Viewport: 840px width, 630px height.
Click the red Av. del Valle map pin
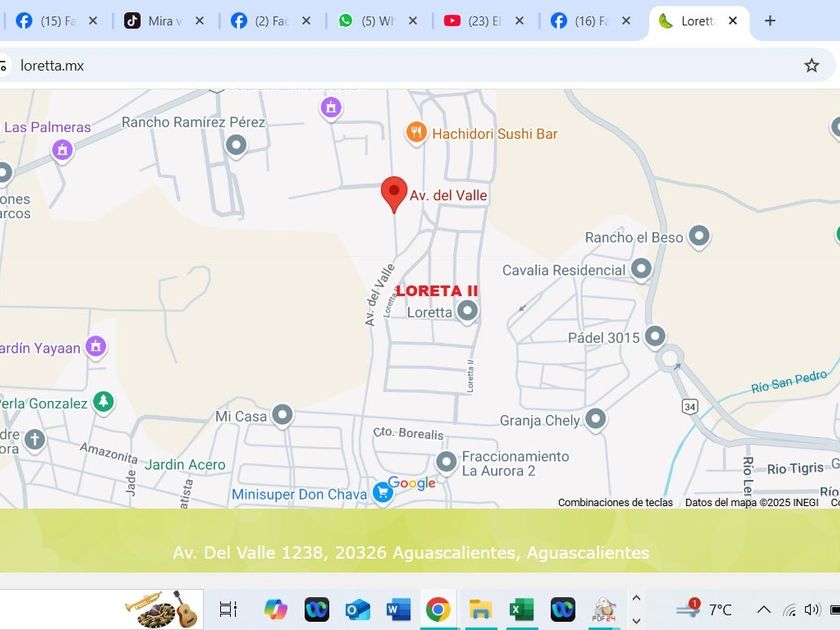(394, 194)
